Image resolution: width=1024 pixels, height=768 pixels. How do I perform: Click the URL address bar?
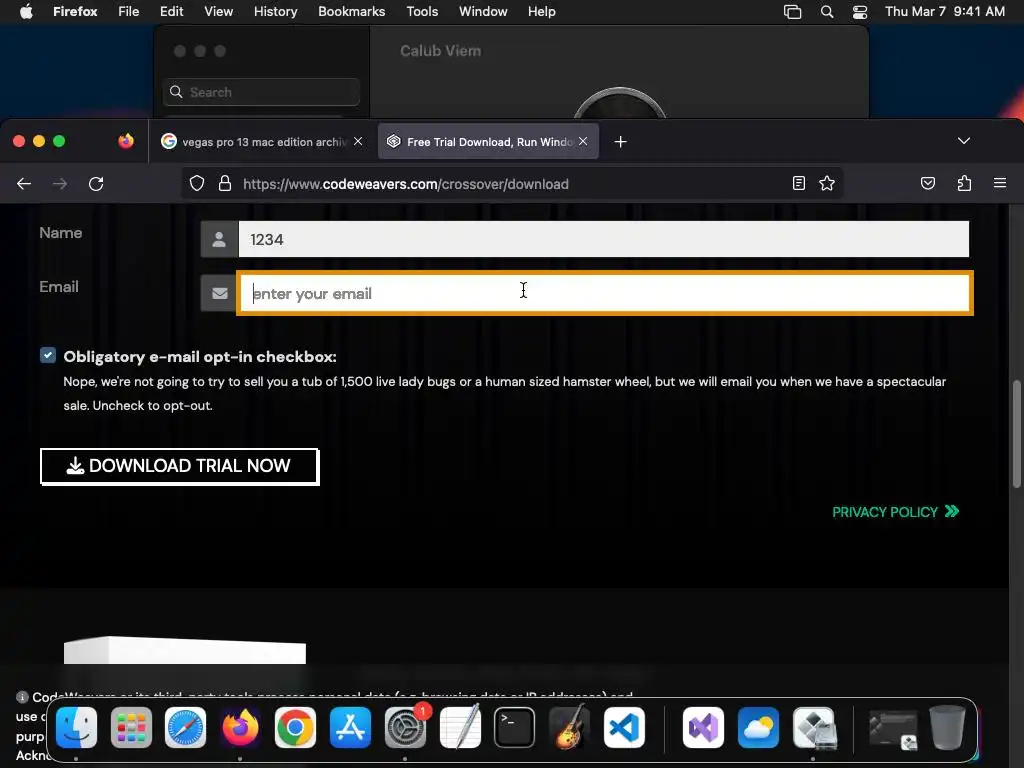513,184
